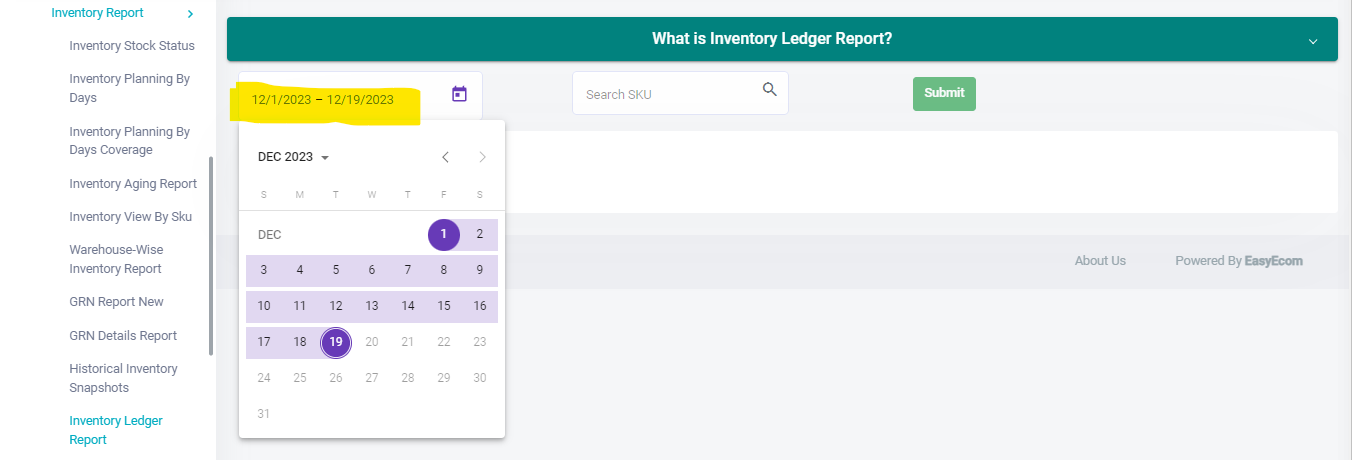This screenshot has width=1352, height=460.
Task: Click the sidebar vertical scrollbar
Action: pyautogui.click(x=211, y=256)
